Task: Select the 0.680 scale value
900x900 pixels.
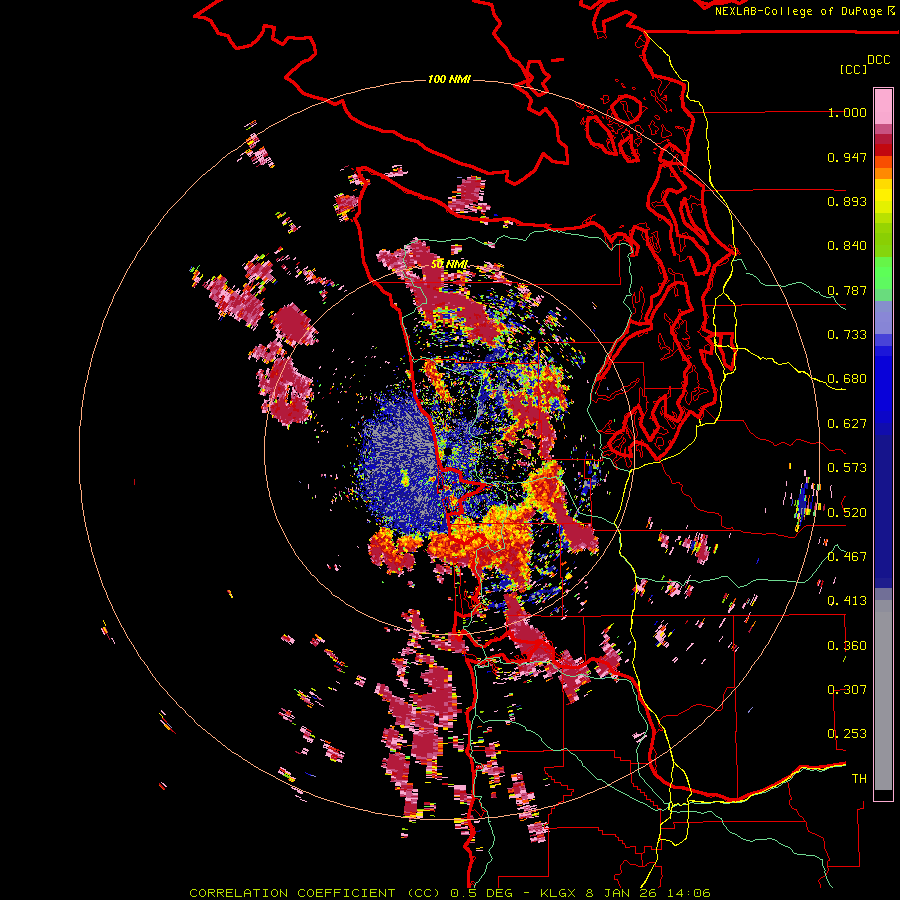Action: 847,379
